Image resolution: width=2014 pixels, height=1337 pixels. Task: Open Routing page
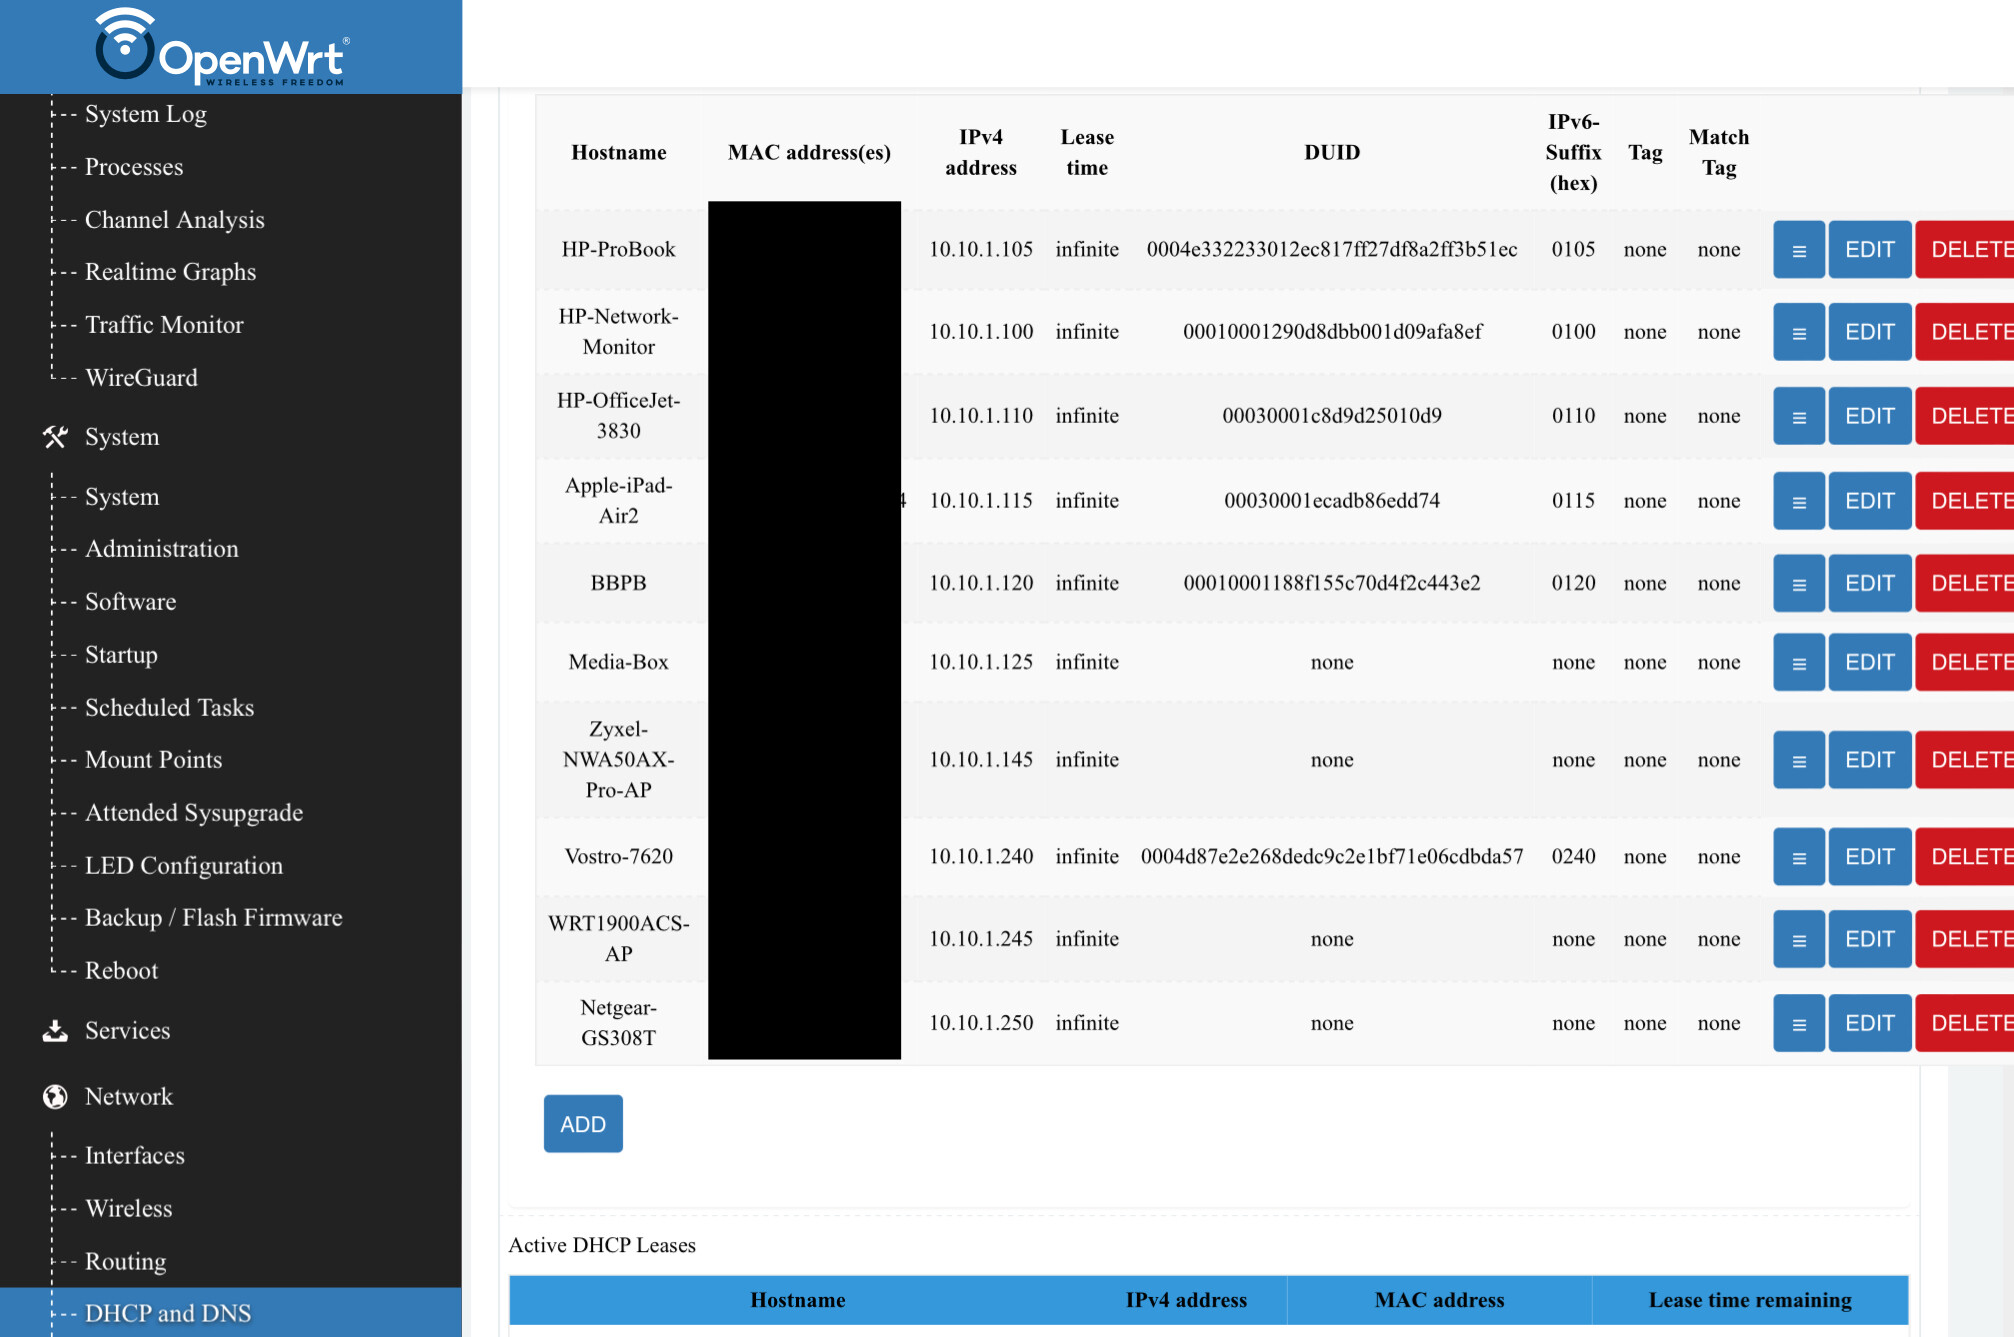pos(126,1262)
